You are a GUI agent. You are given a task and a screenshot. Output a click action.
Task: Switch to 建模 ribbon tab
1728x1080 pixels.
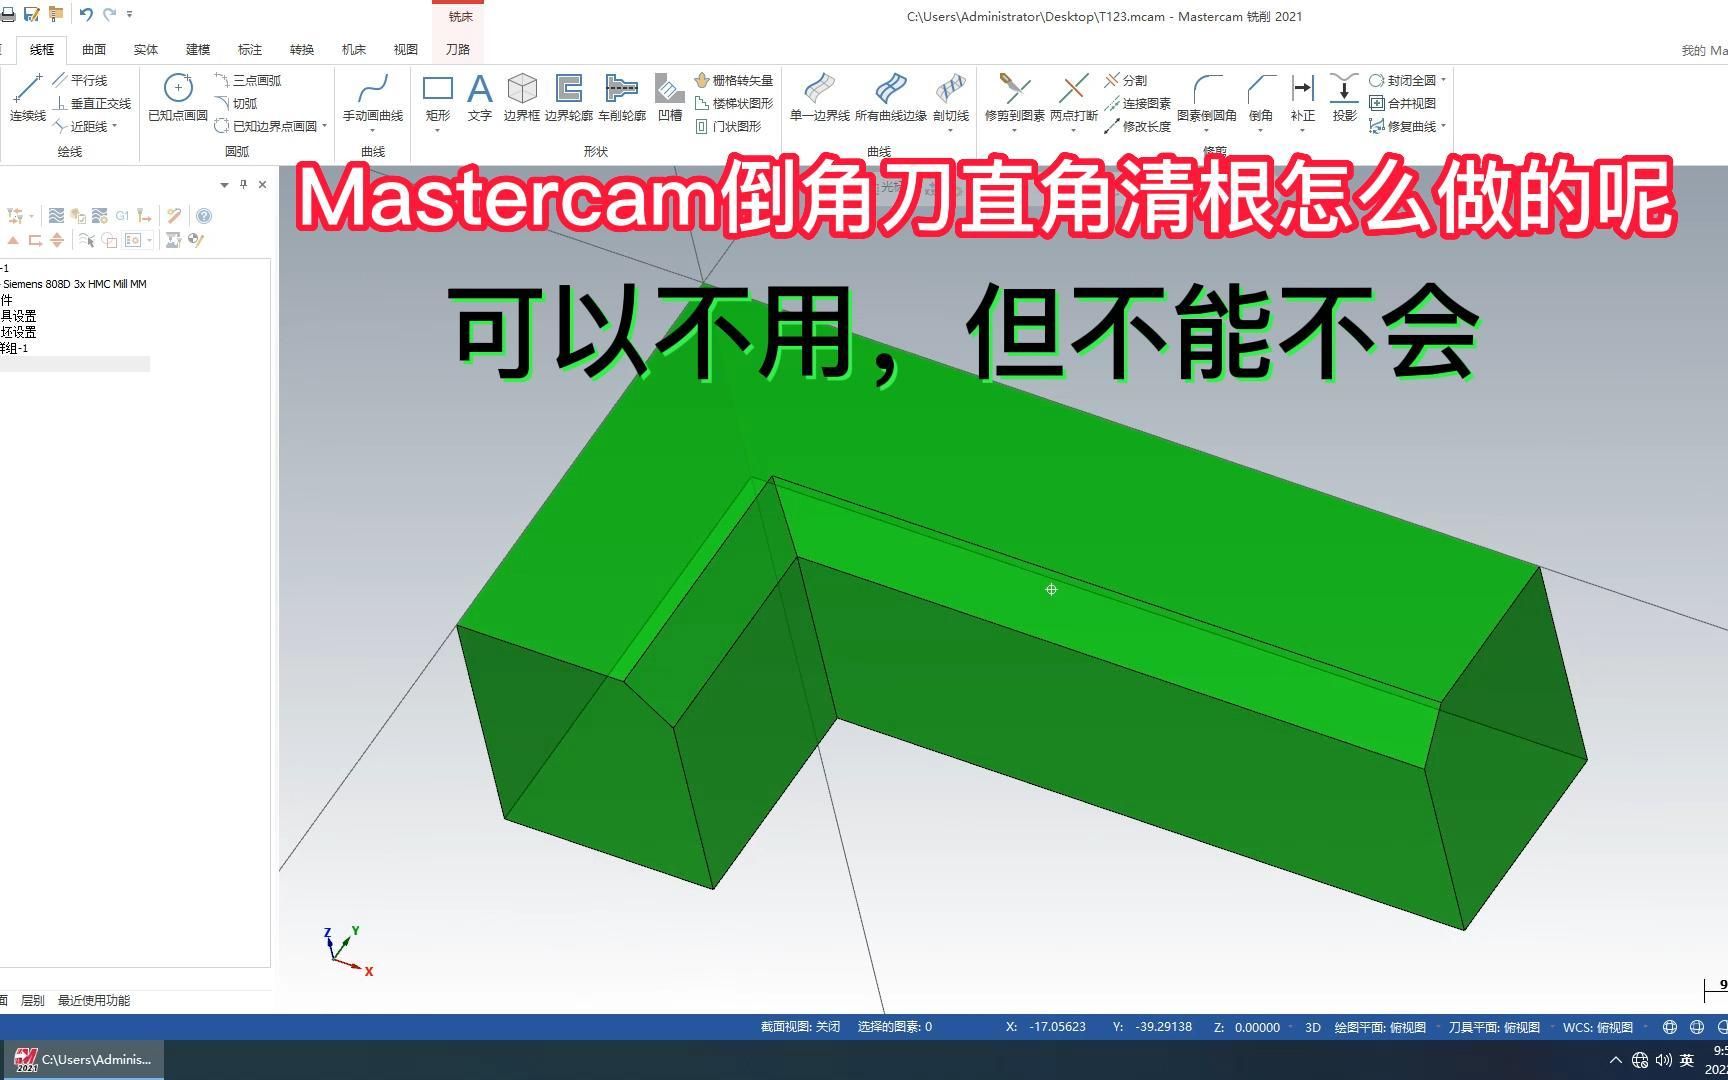[198, 49]
